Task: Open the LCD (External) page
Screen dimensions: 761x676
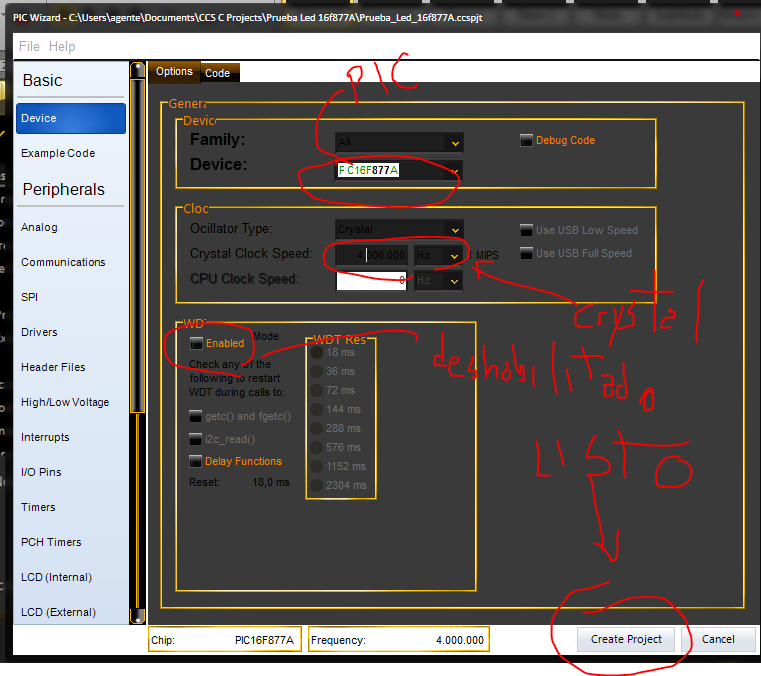Action: pos(71,612)
